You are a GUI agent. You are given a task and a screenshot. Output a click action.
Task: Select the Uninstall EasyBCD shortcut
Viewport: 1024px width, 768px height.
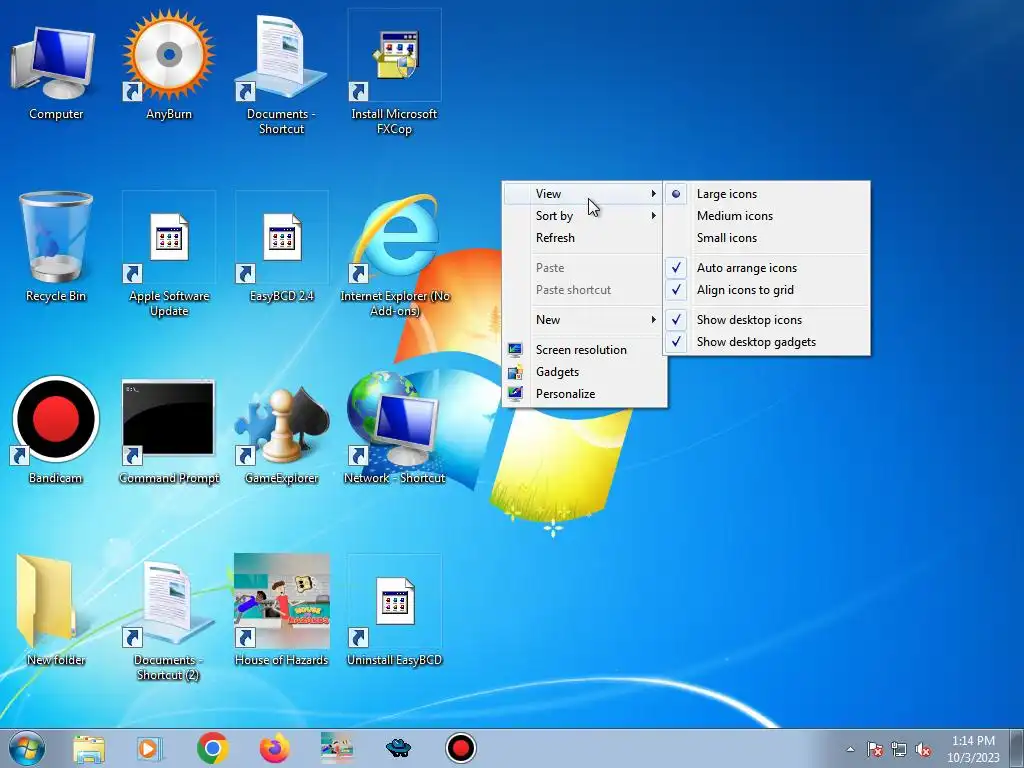pyautogui.click(x=394, y=609)
